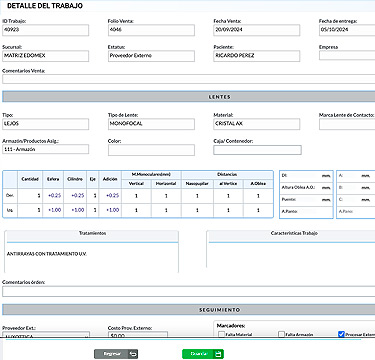Click the ANTIRRAYAS CON TRATAMIENTO U.V. text
This screenshot has width=375, height=360.
(47, 254)
